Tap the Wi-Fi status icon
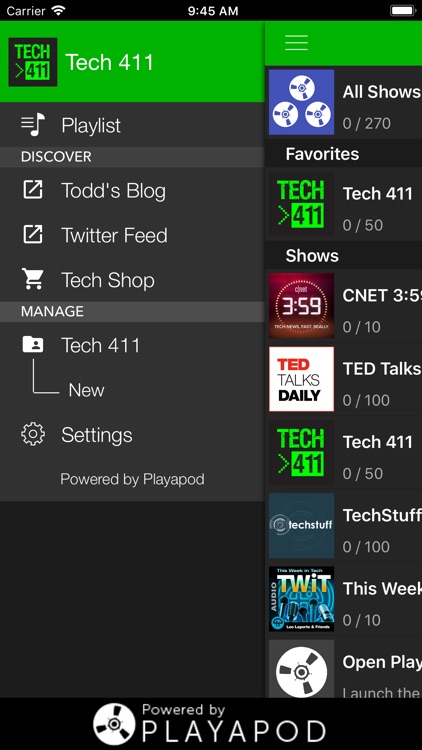Screen dimensions: 422x750 (59, 11)
